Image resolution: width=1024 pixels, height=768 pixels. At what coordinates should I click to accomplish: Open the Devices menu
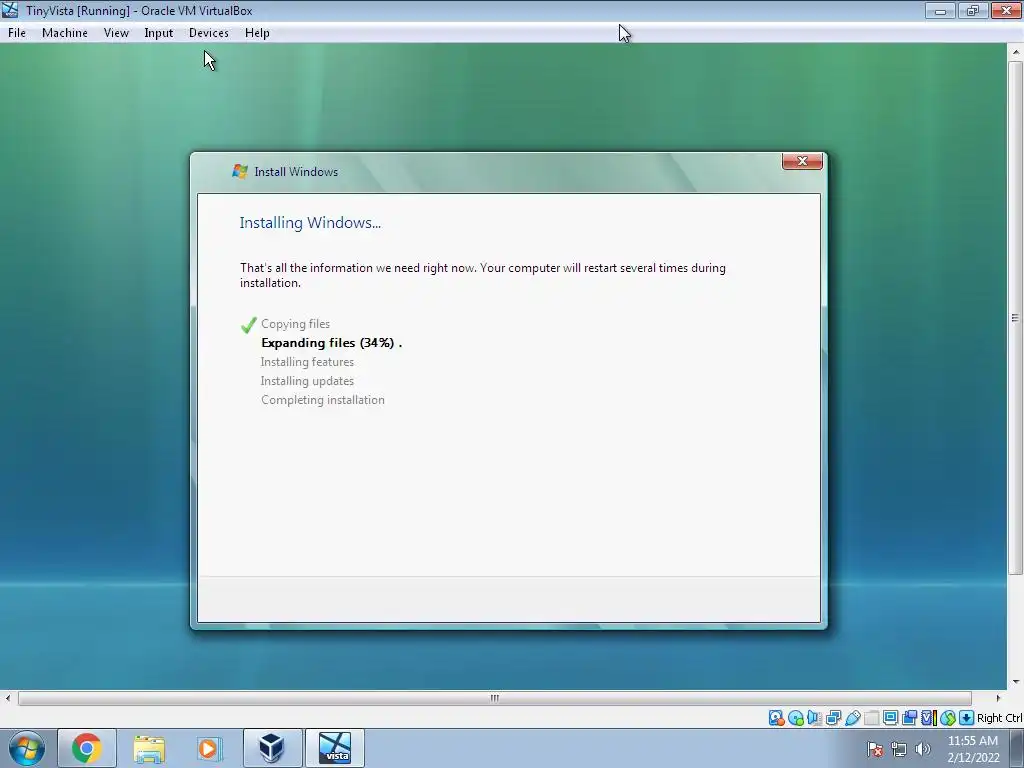[x=209, y=33]
